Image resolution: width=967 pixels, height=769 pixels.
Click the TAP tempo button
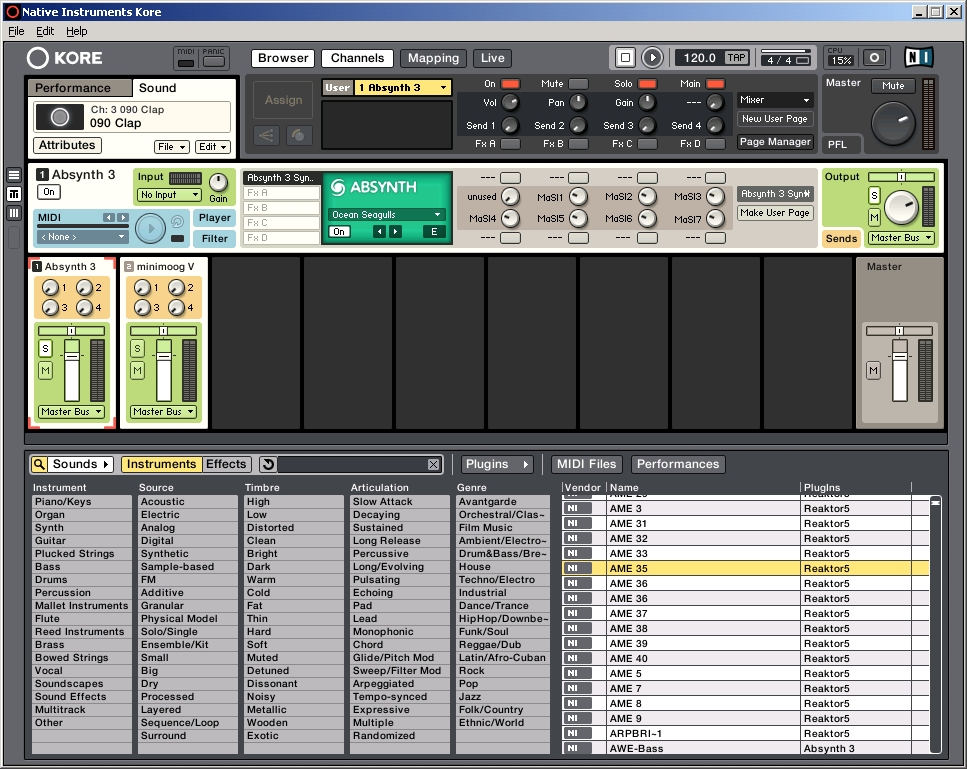(x=736, y=58)
